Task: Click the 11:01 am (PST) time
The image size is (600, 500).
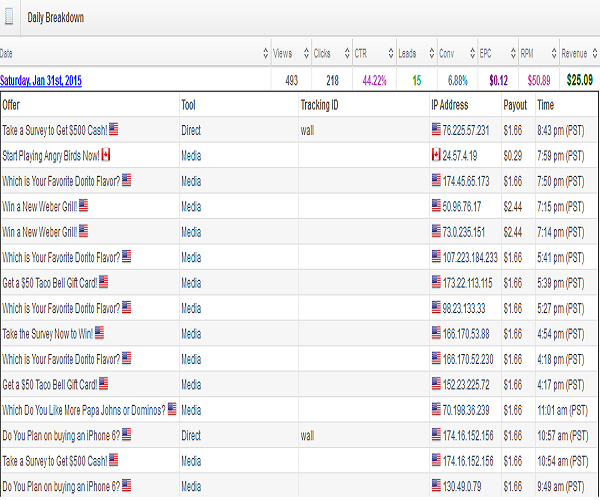Action: [x=562, y=410]
